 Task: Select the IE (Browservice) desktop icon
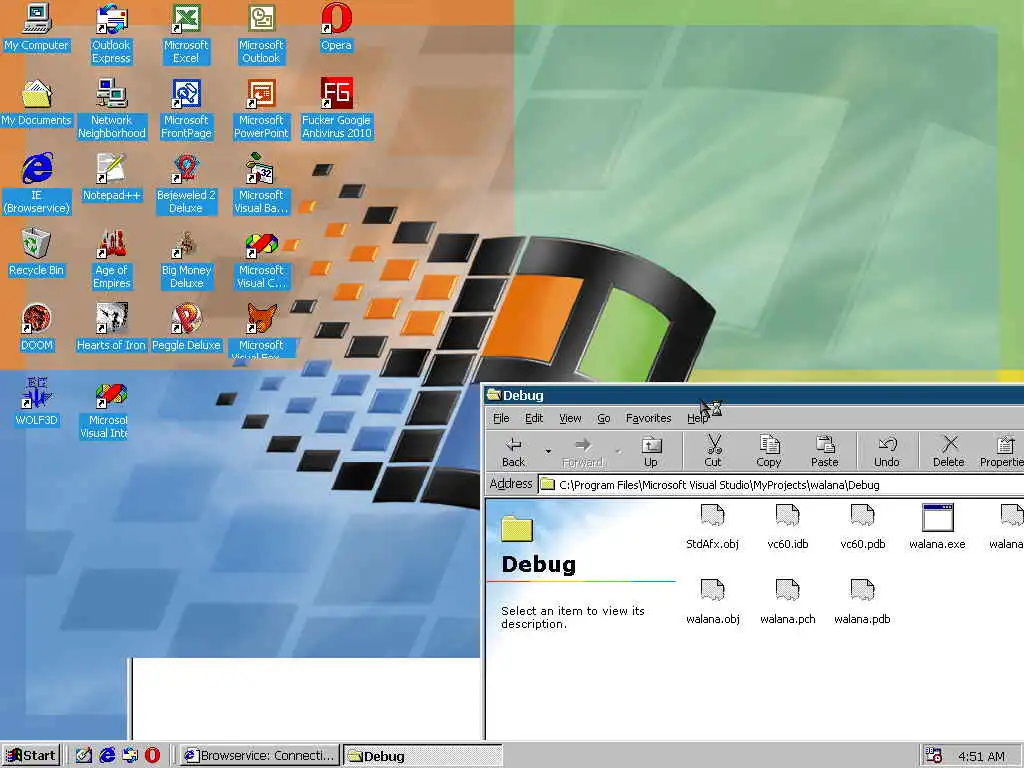point(37,184)
